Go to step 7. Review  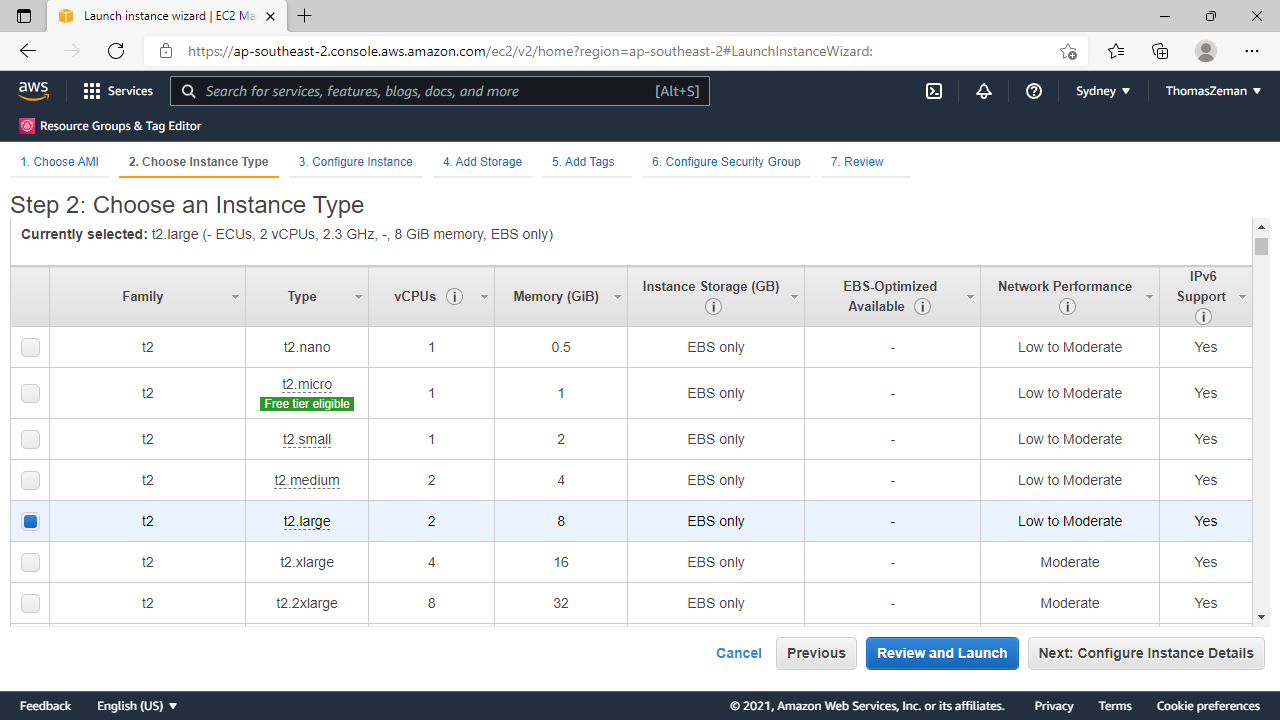[x=857, y=162]
